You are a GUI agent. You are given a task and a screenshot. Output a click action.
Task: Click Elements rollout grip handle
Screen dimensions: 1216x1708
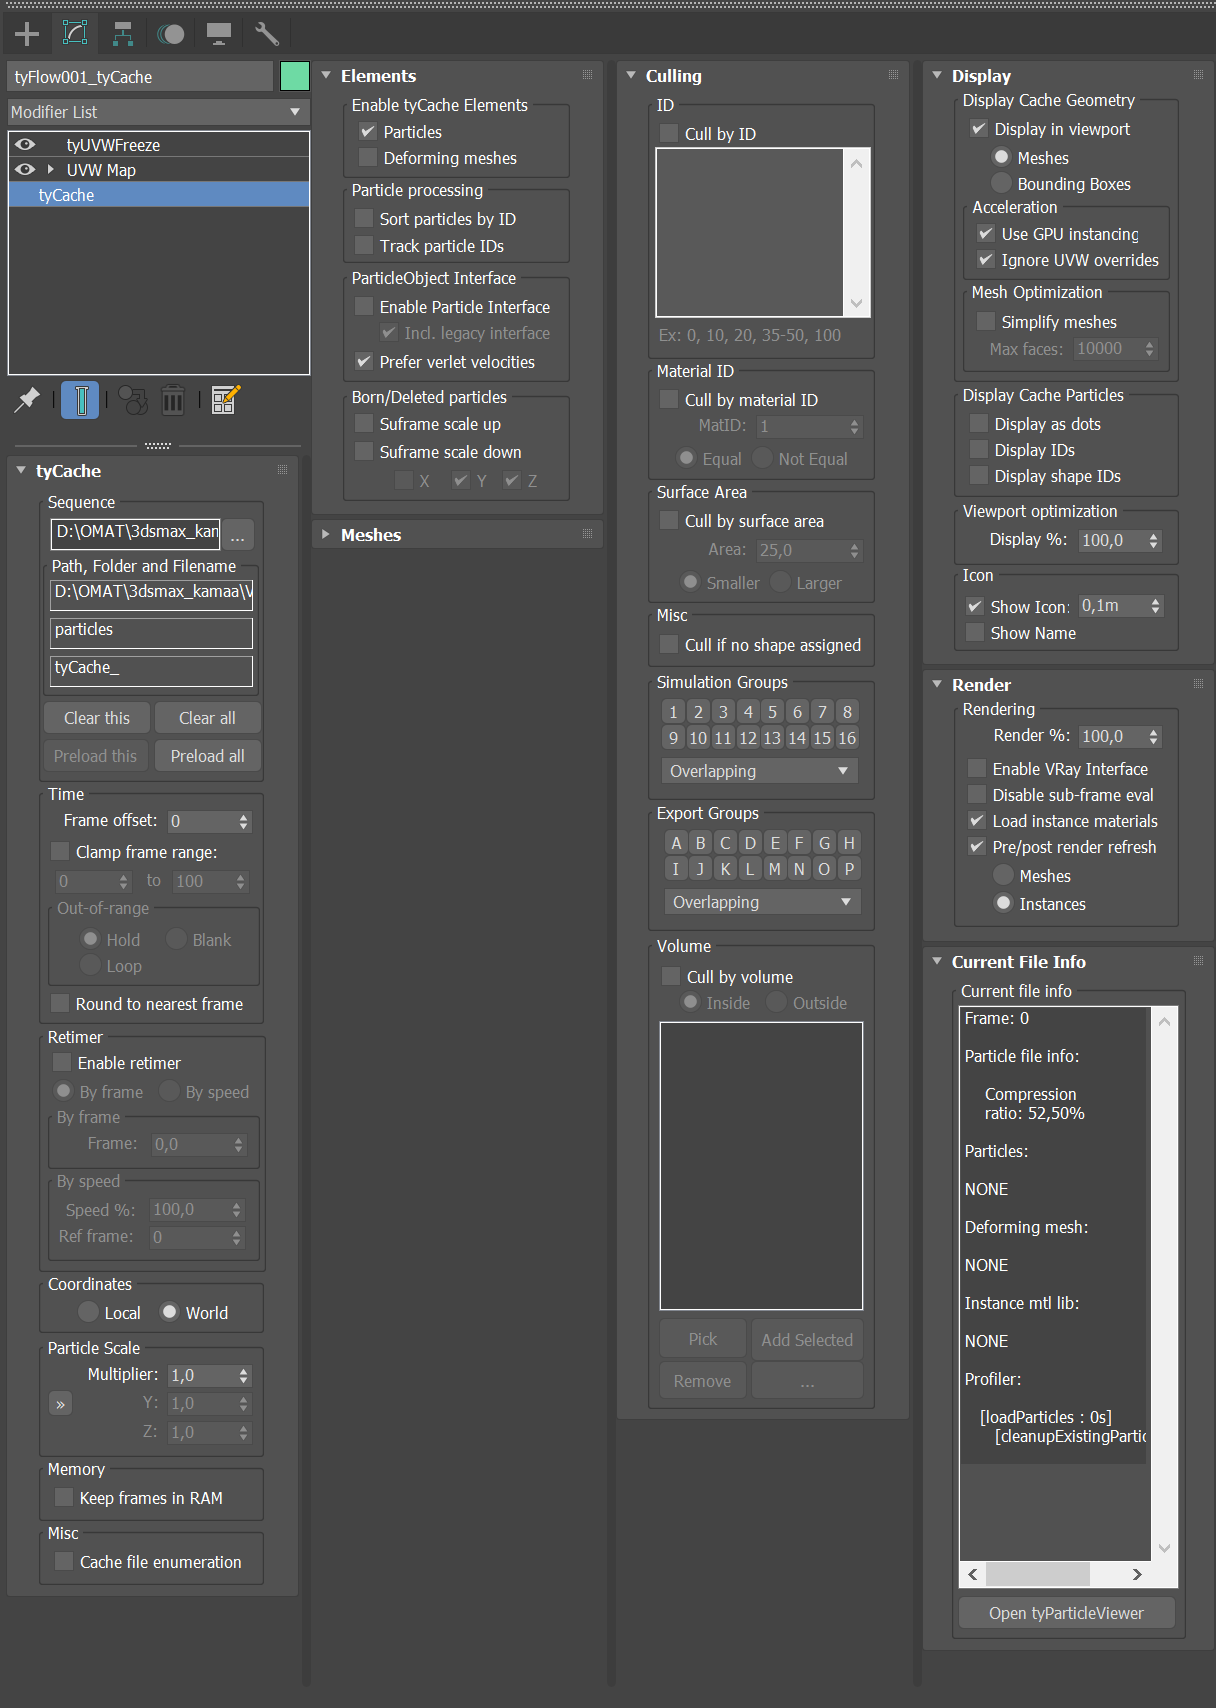(587, 75)
